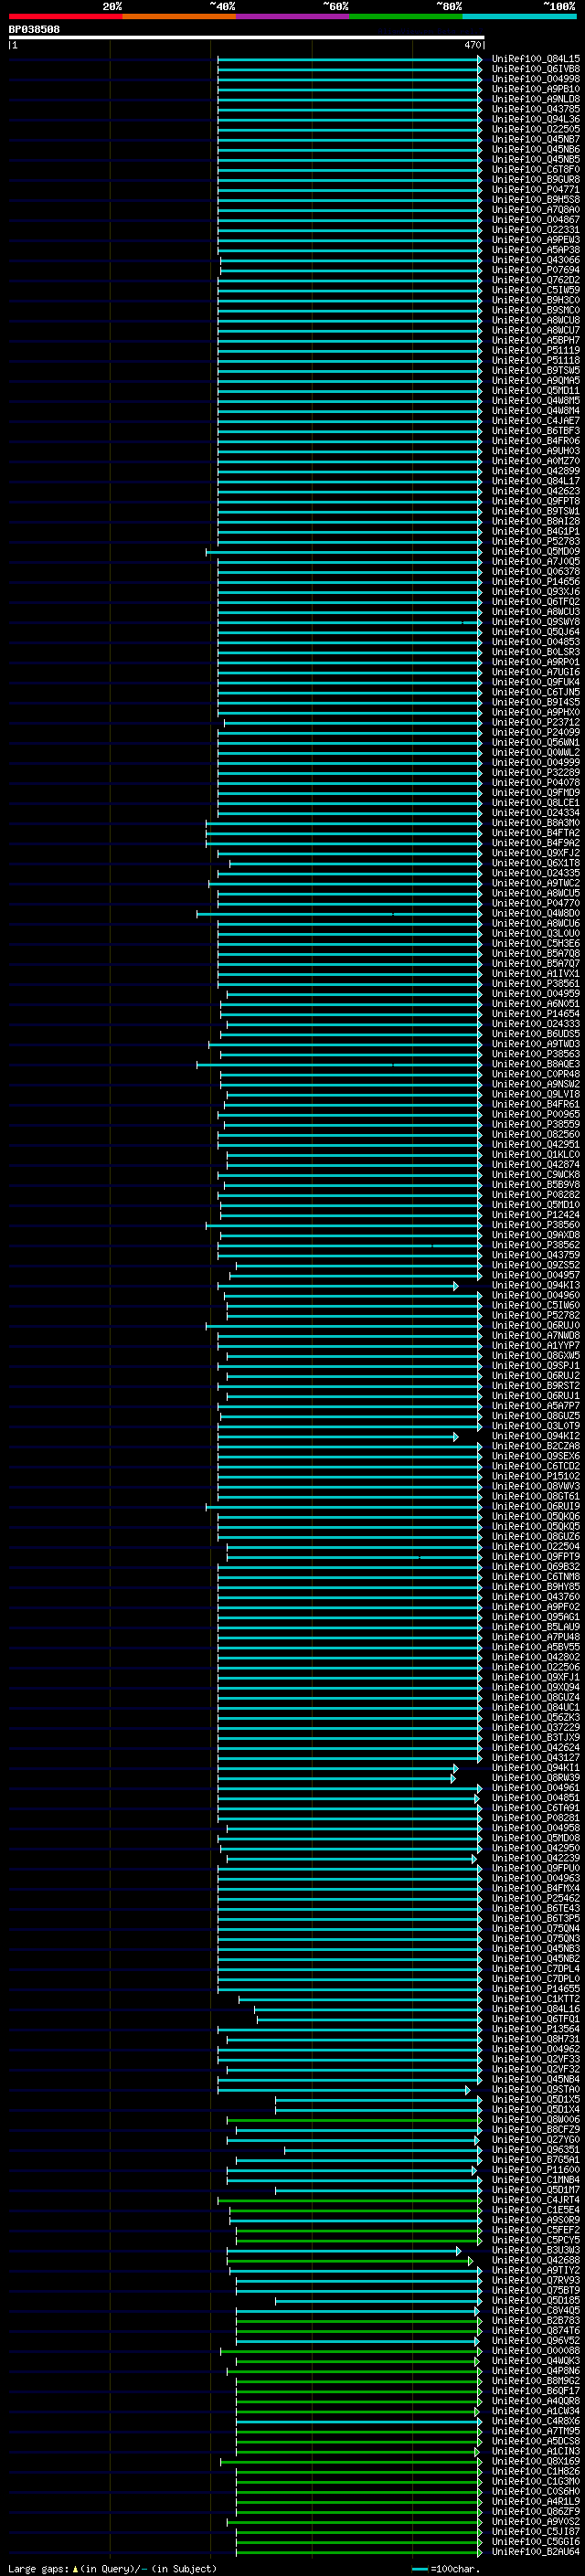Select hit label UniRef100_P07694

(x=536, y=270)
